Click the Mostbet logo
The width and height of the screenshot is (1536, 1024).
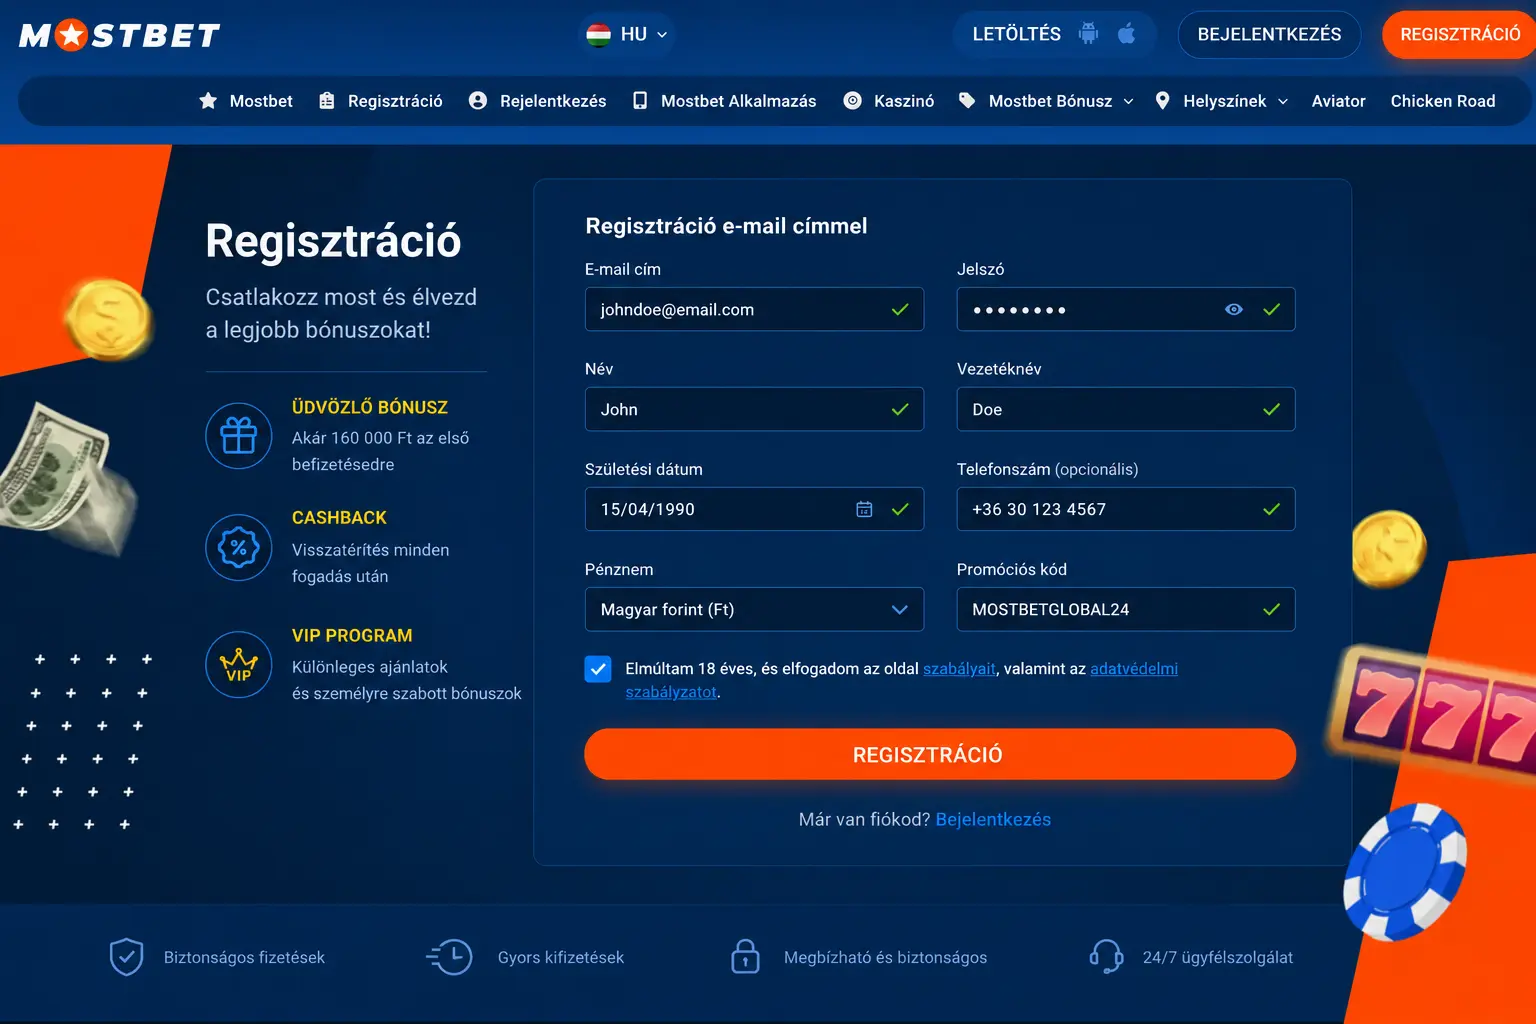coord(120,36)
